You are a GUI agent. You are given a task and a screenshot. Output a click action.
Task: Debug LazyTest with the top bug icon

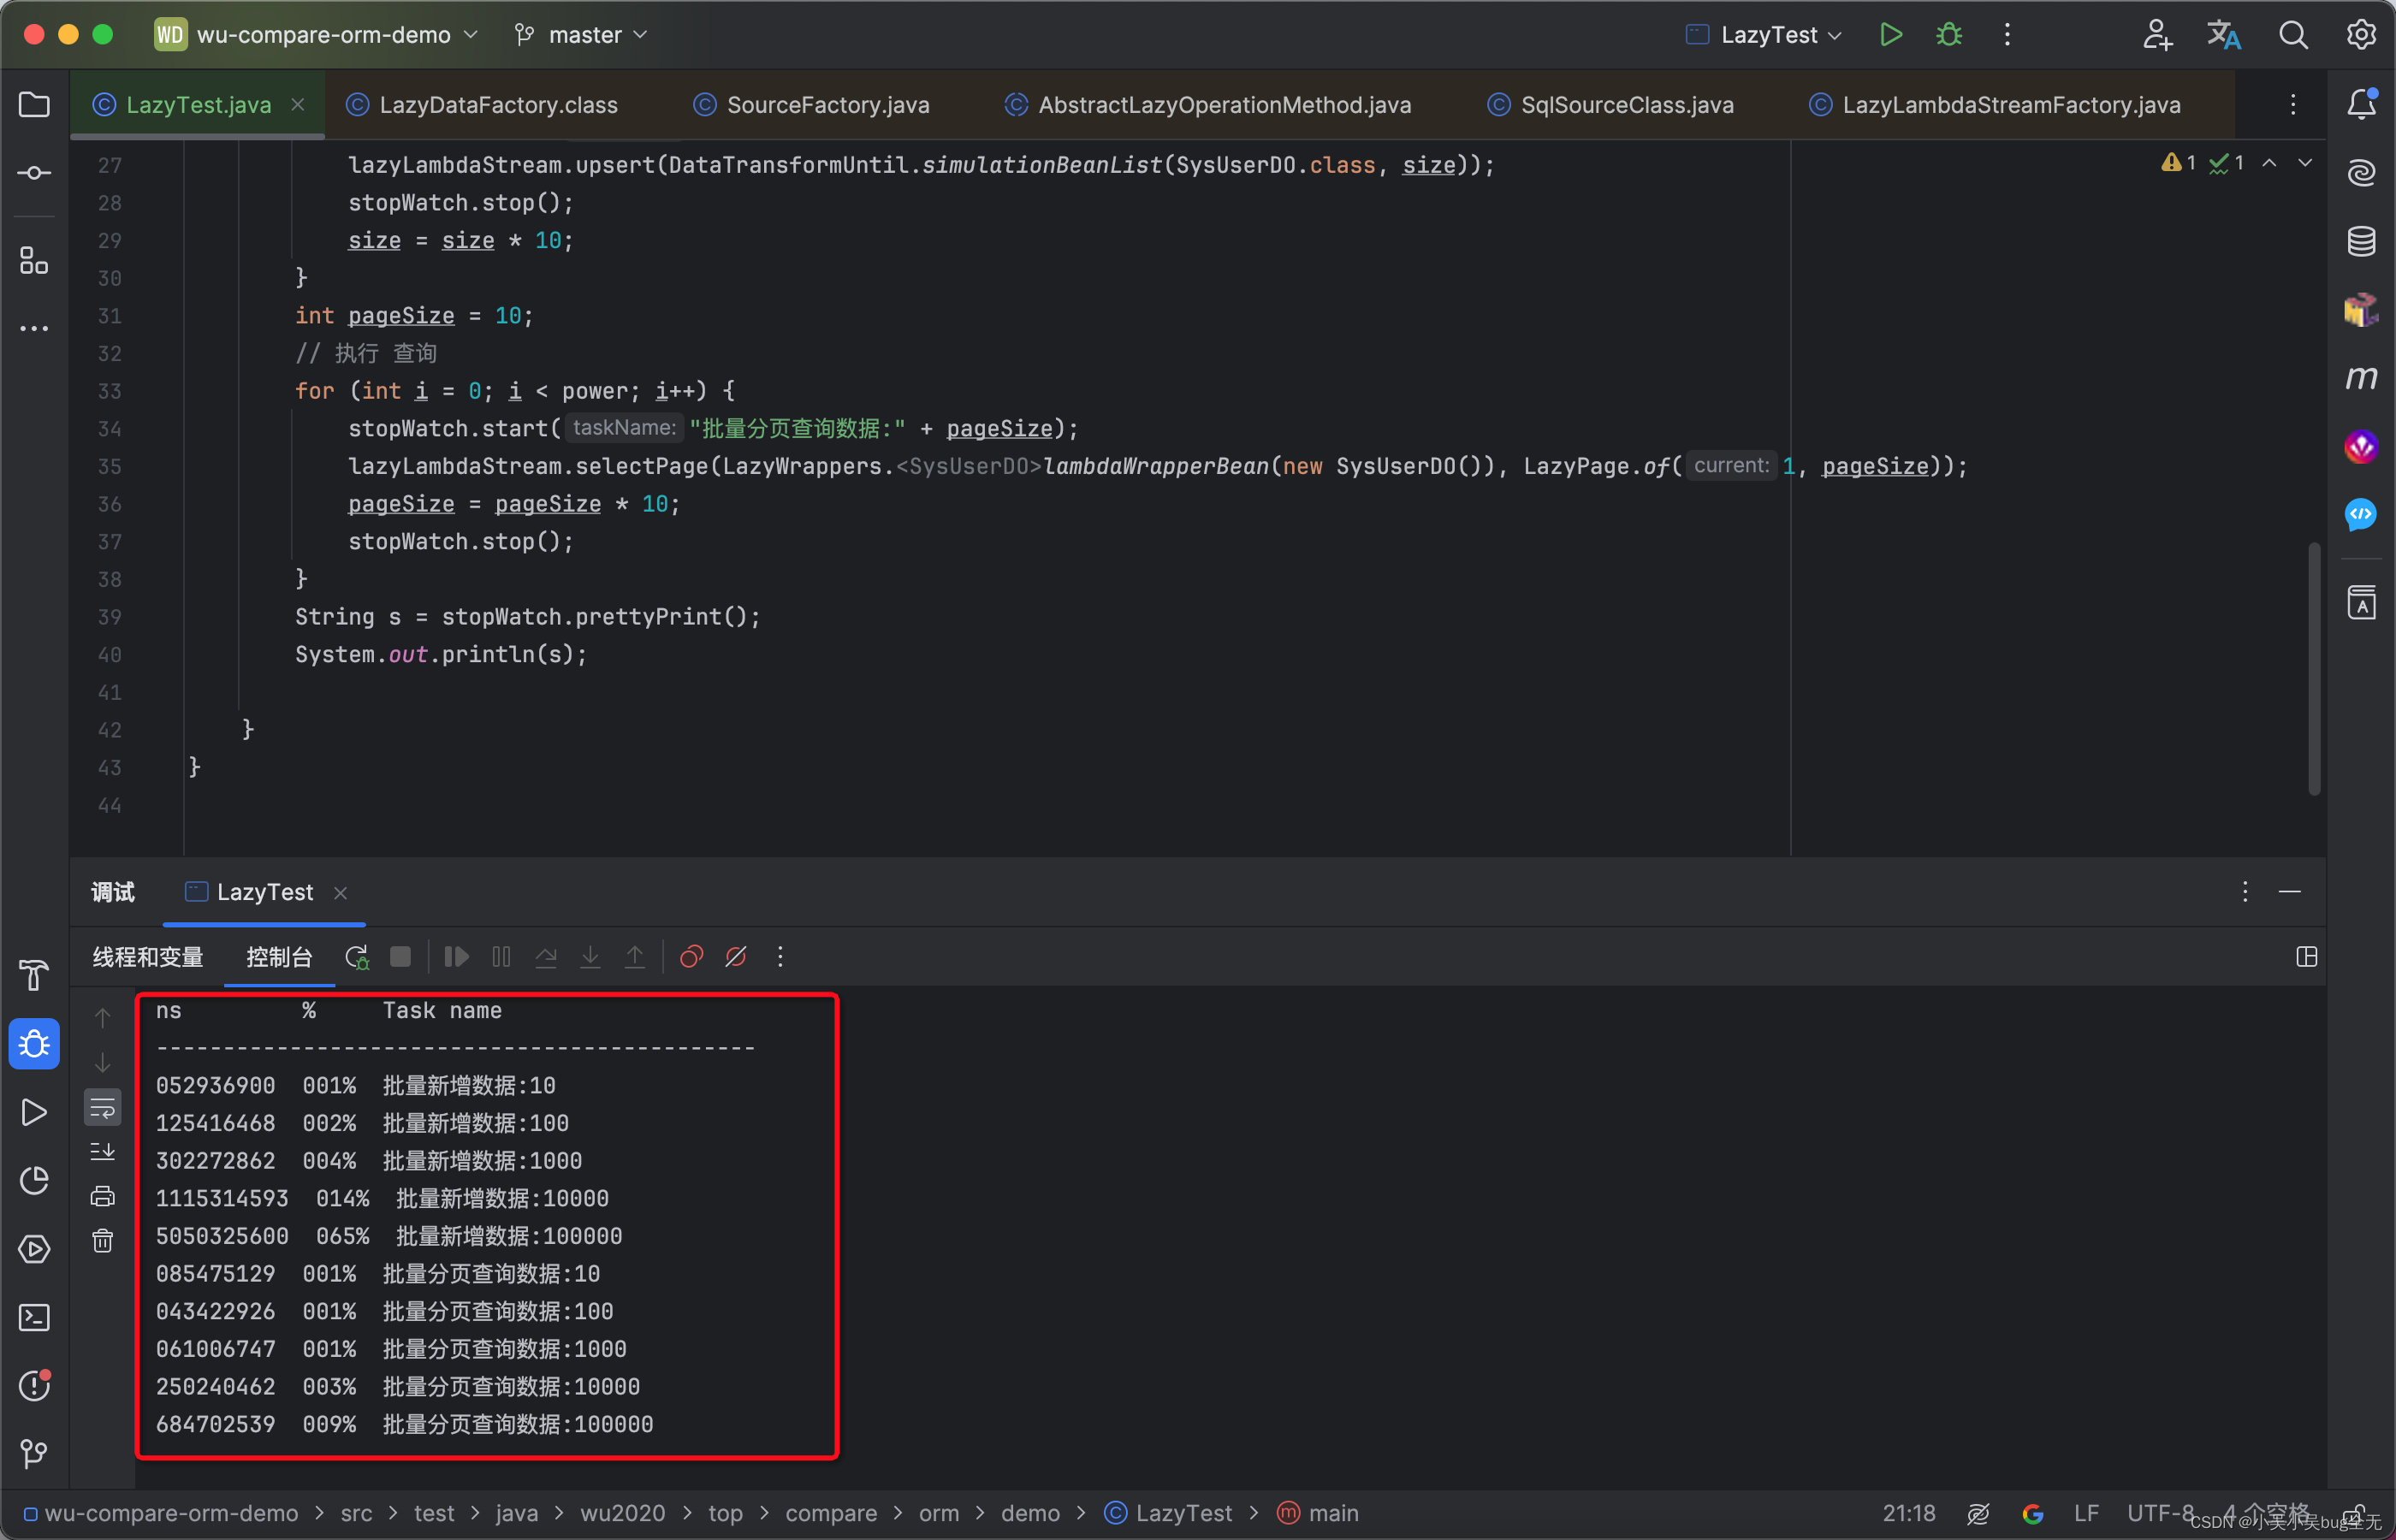click(x=1949, y=35)
